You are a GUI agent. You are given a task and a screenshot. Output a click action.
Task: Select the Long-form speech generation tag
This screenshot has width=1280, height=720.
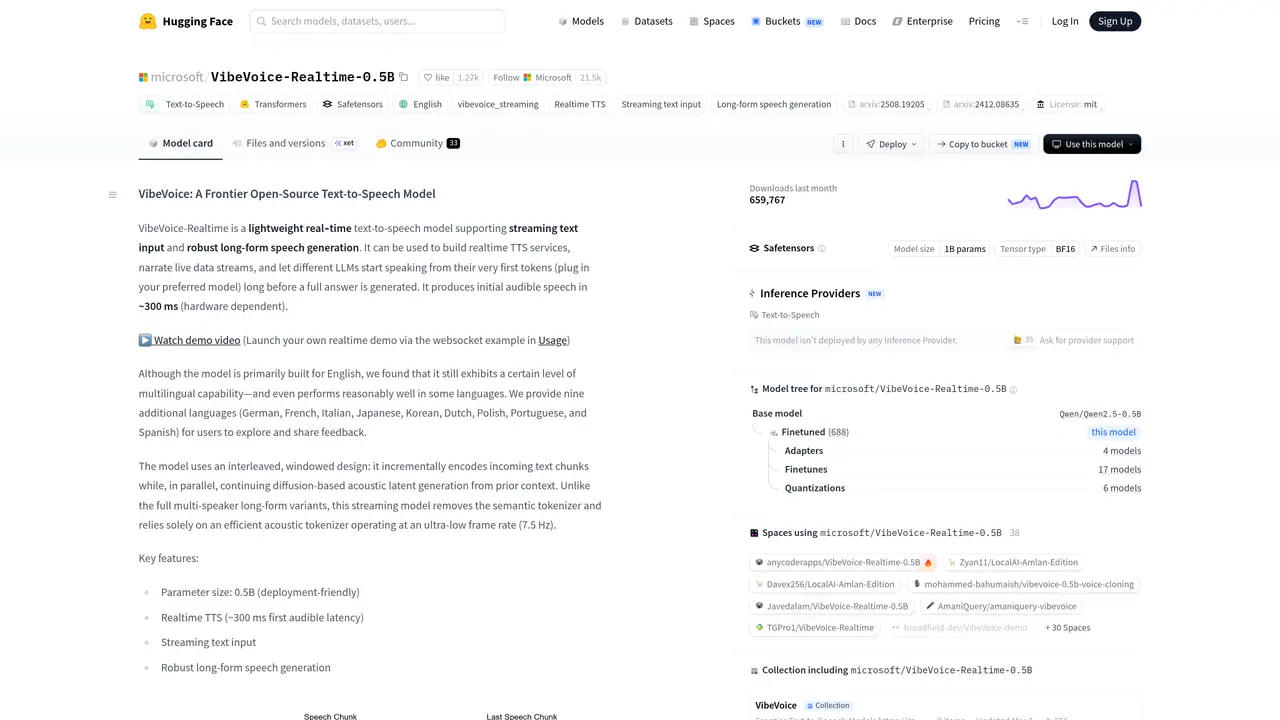[774, 104]
